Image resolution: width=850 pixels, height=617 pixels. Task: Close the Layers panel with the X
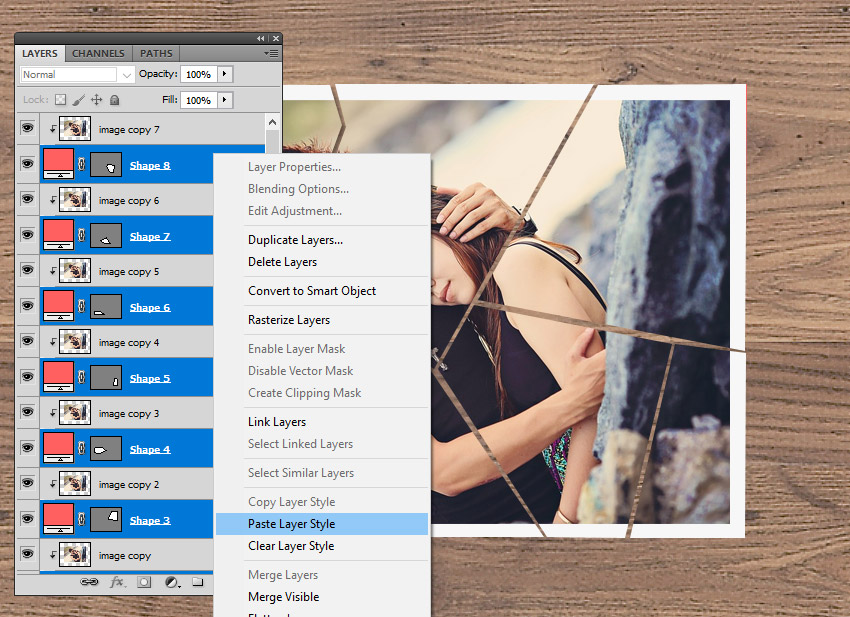click(276, 38)
